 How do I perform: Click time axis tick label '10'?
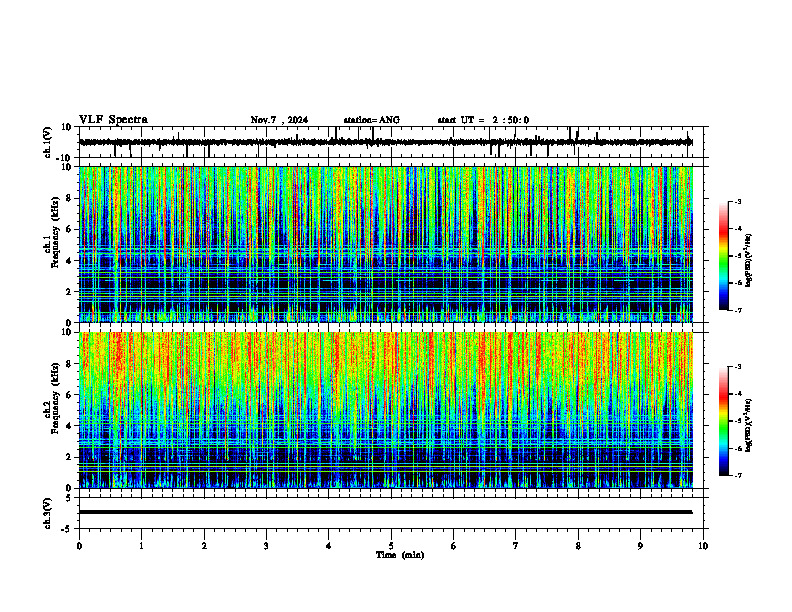coord(703,546)
